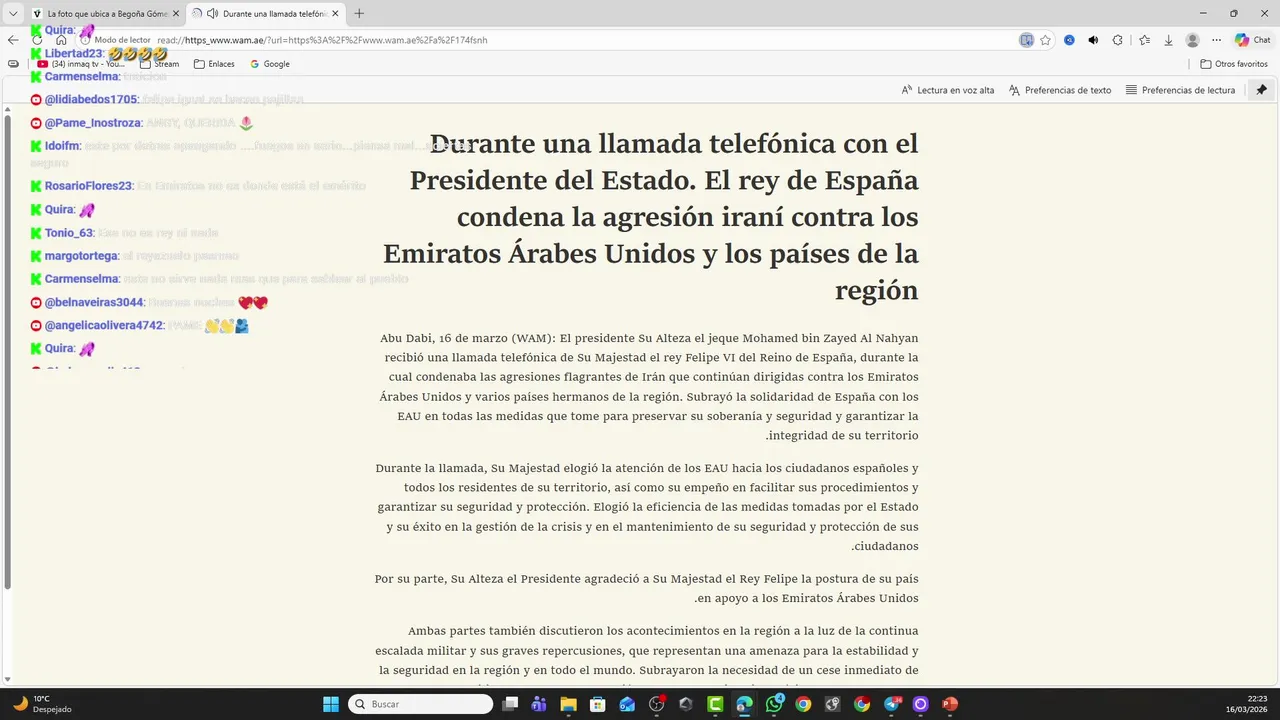Show browser downloads
The width and height of the screenshot is (1280, 720).
pyautogui.click(x=1168, y=40)
